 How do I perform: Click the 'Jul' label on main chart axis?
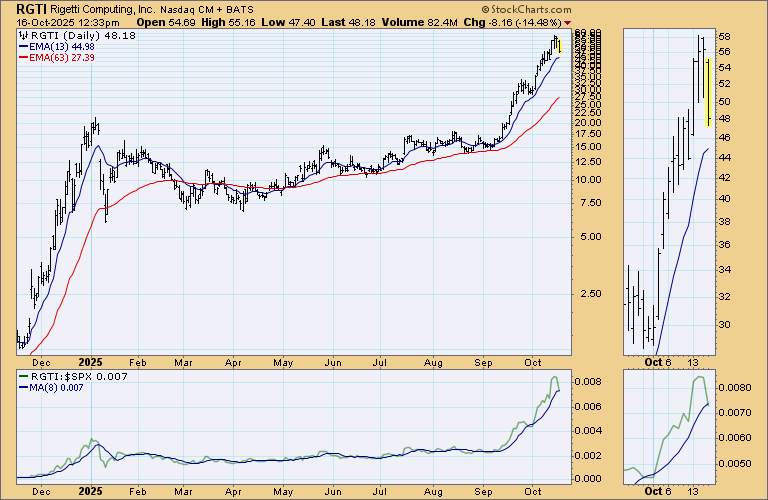coord(380,363)
